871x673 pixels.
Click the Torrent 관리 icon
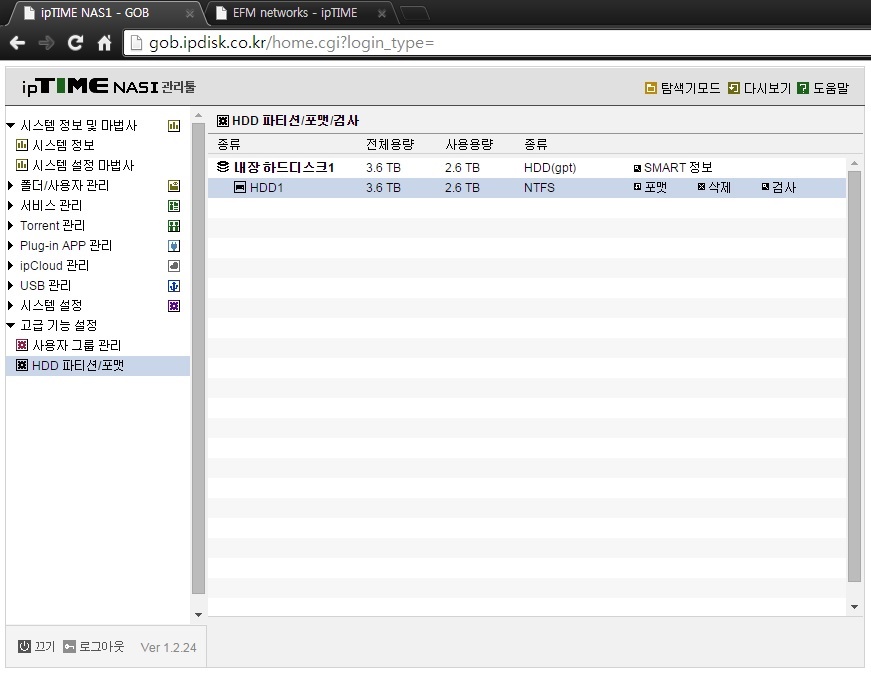point(174,226)
